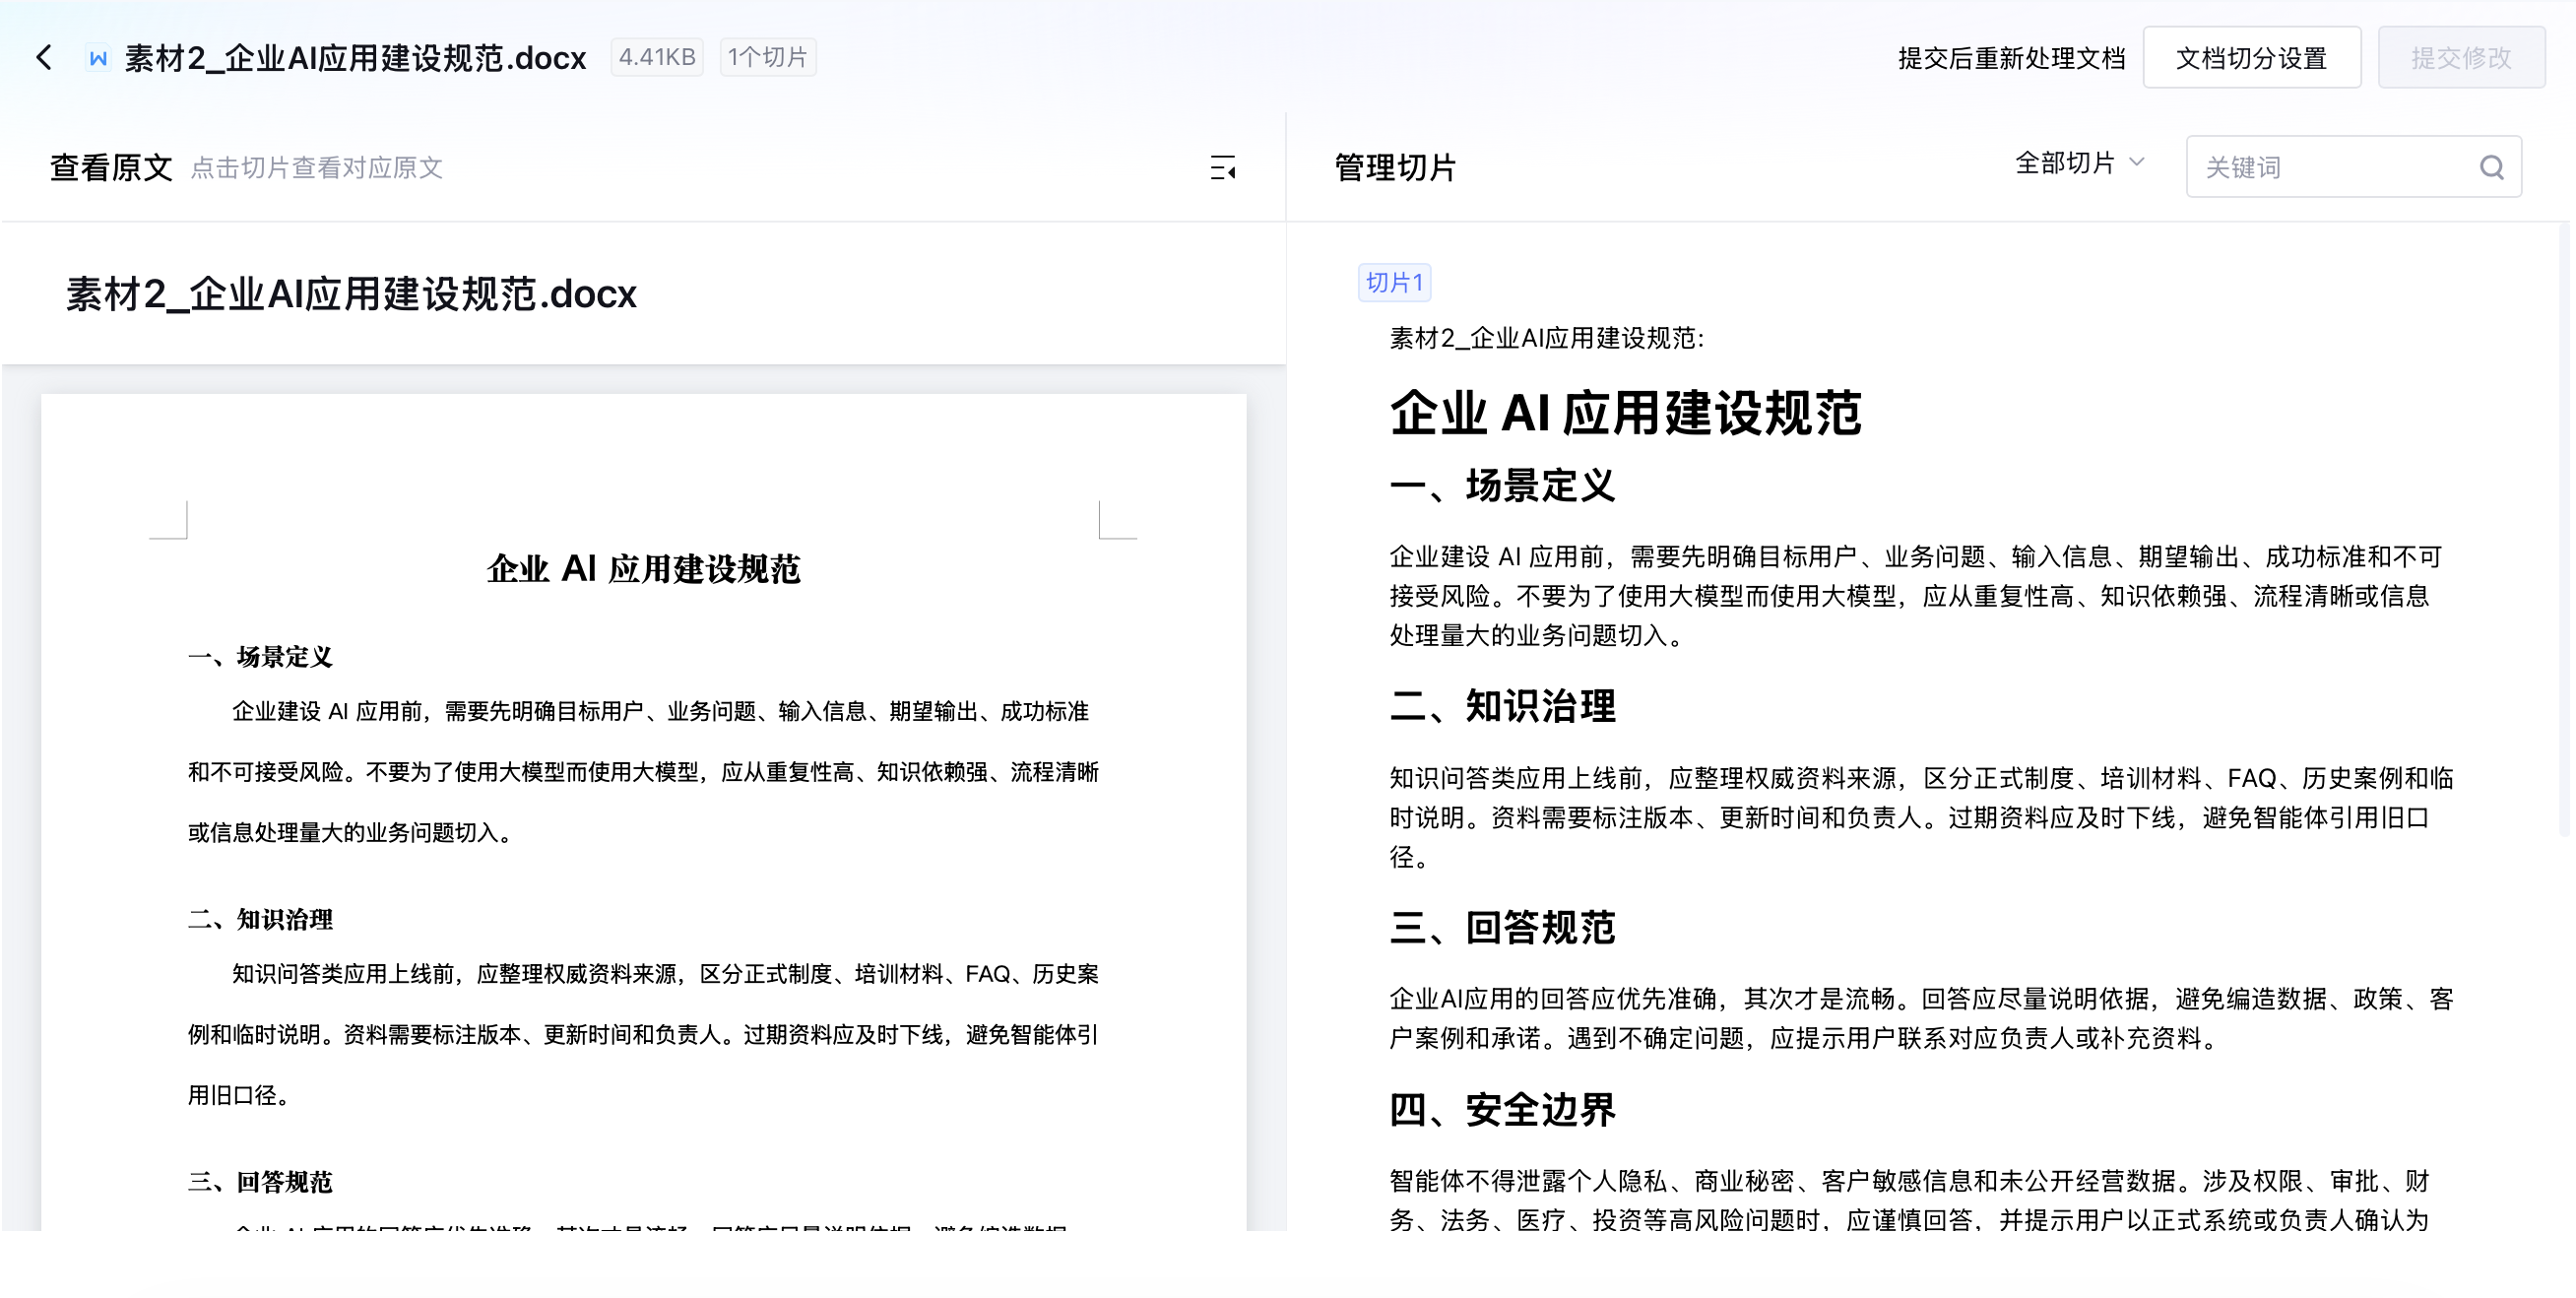
Task: Click slice heading 四、安全边界
Action: (x=1502, y=1109)
